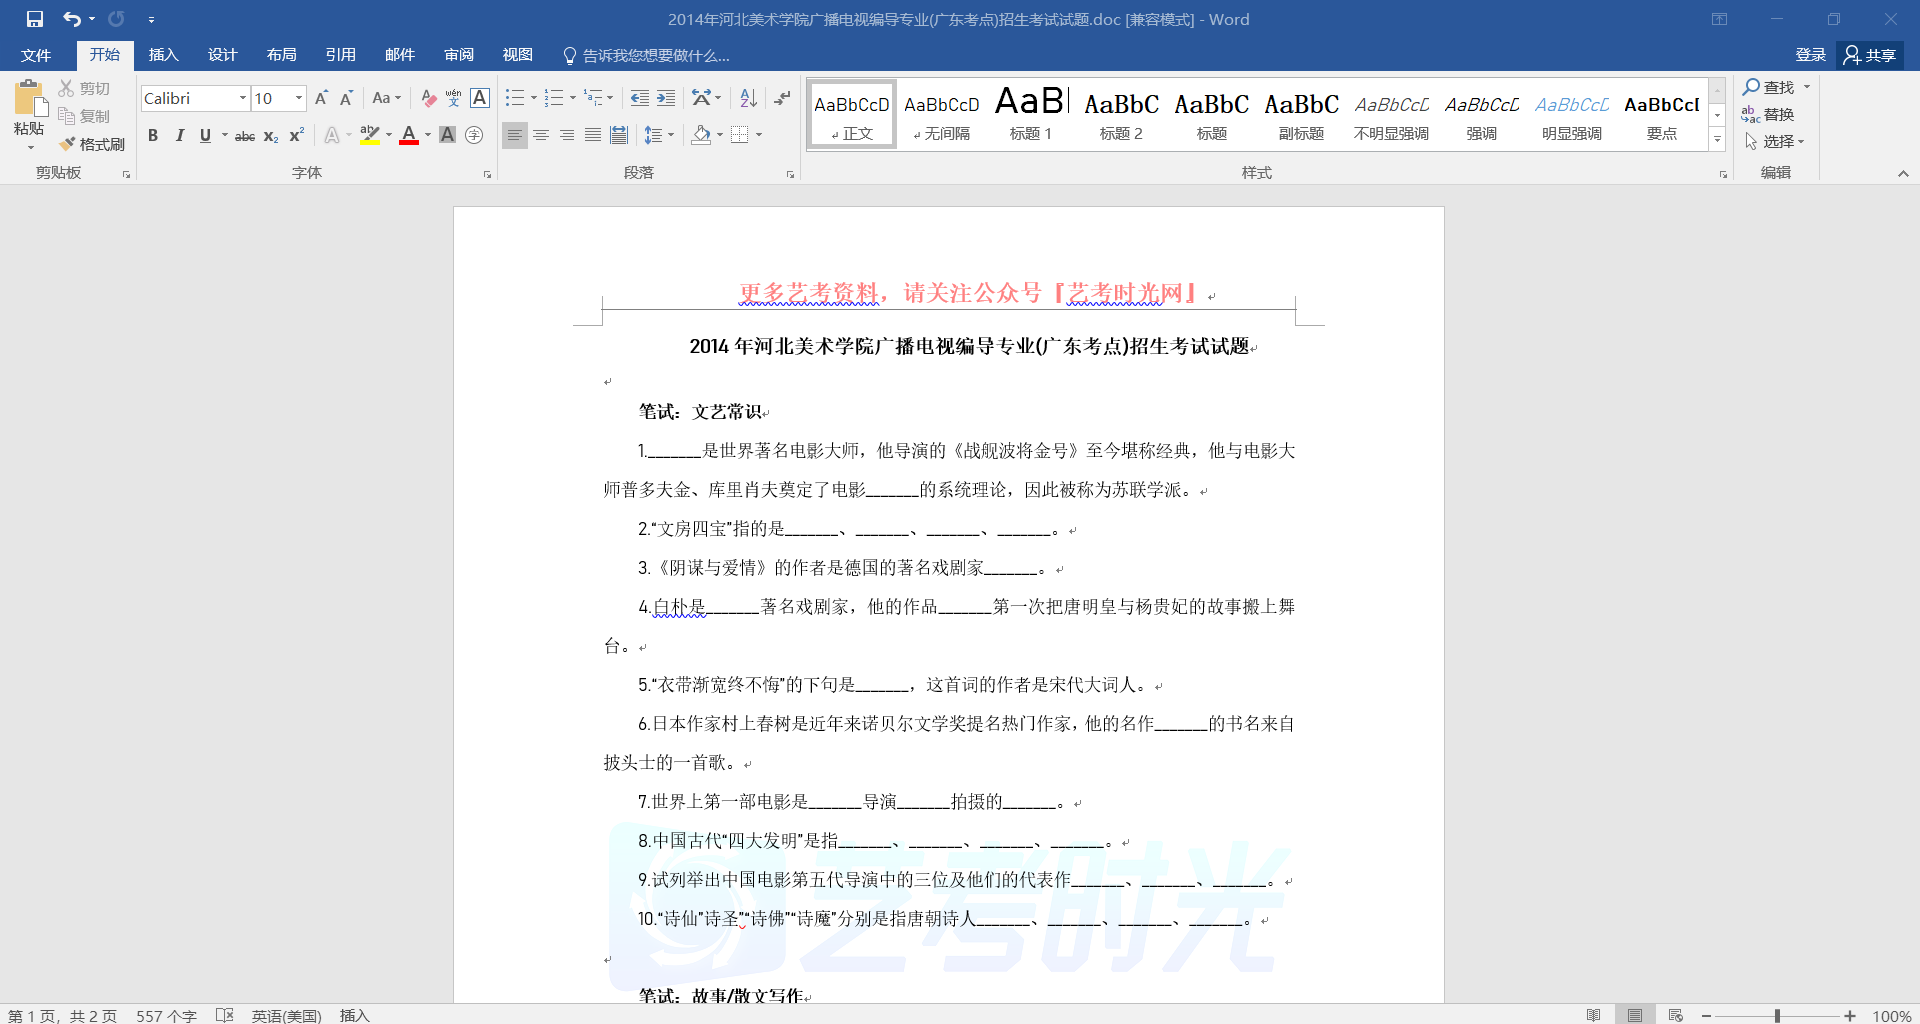Click the Format Painter brush
This screenshot has height=1024, width=1920.
coord(92,144)
